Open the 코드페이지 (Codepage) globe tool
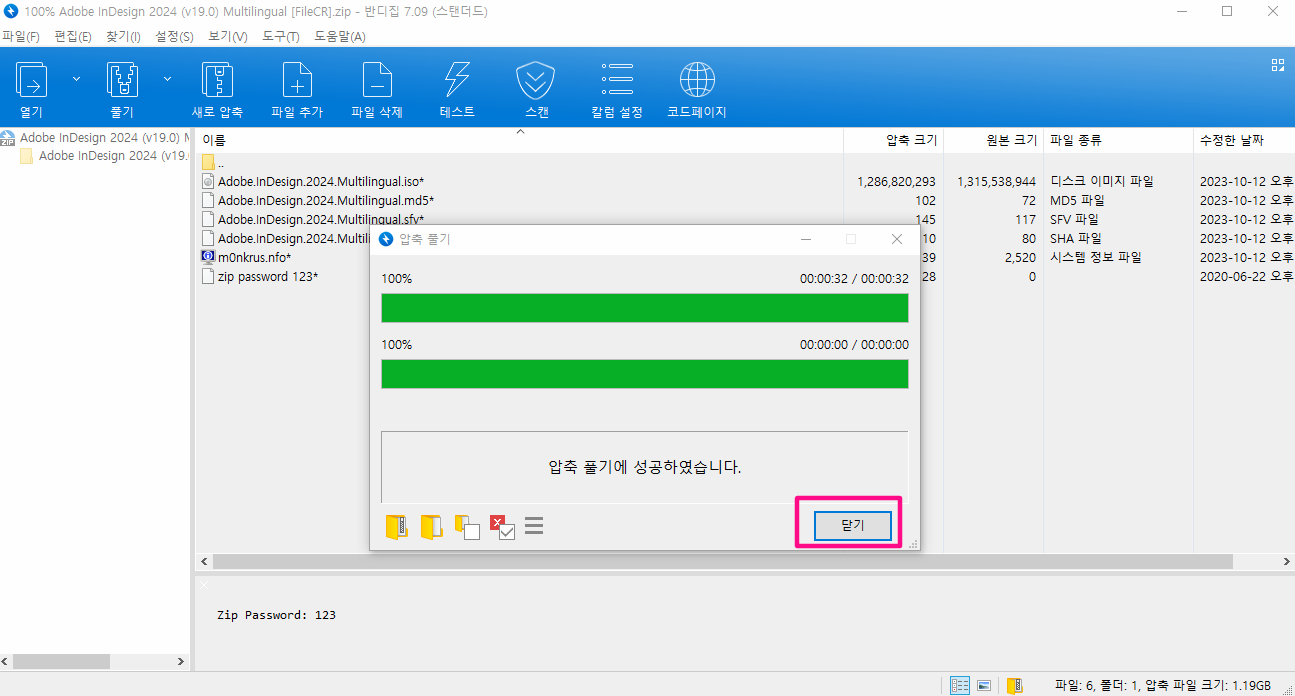The width and height of the screenshot is (1295, 696). pyautogui.click(x=697, y=79)
